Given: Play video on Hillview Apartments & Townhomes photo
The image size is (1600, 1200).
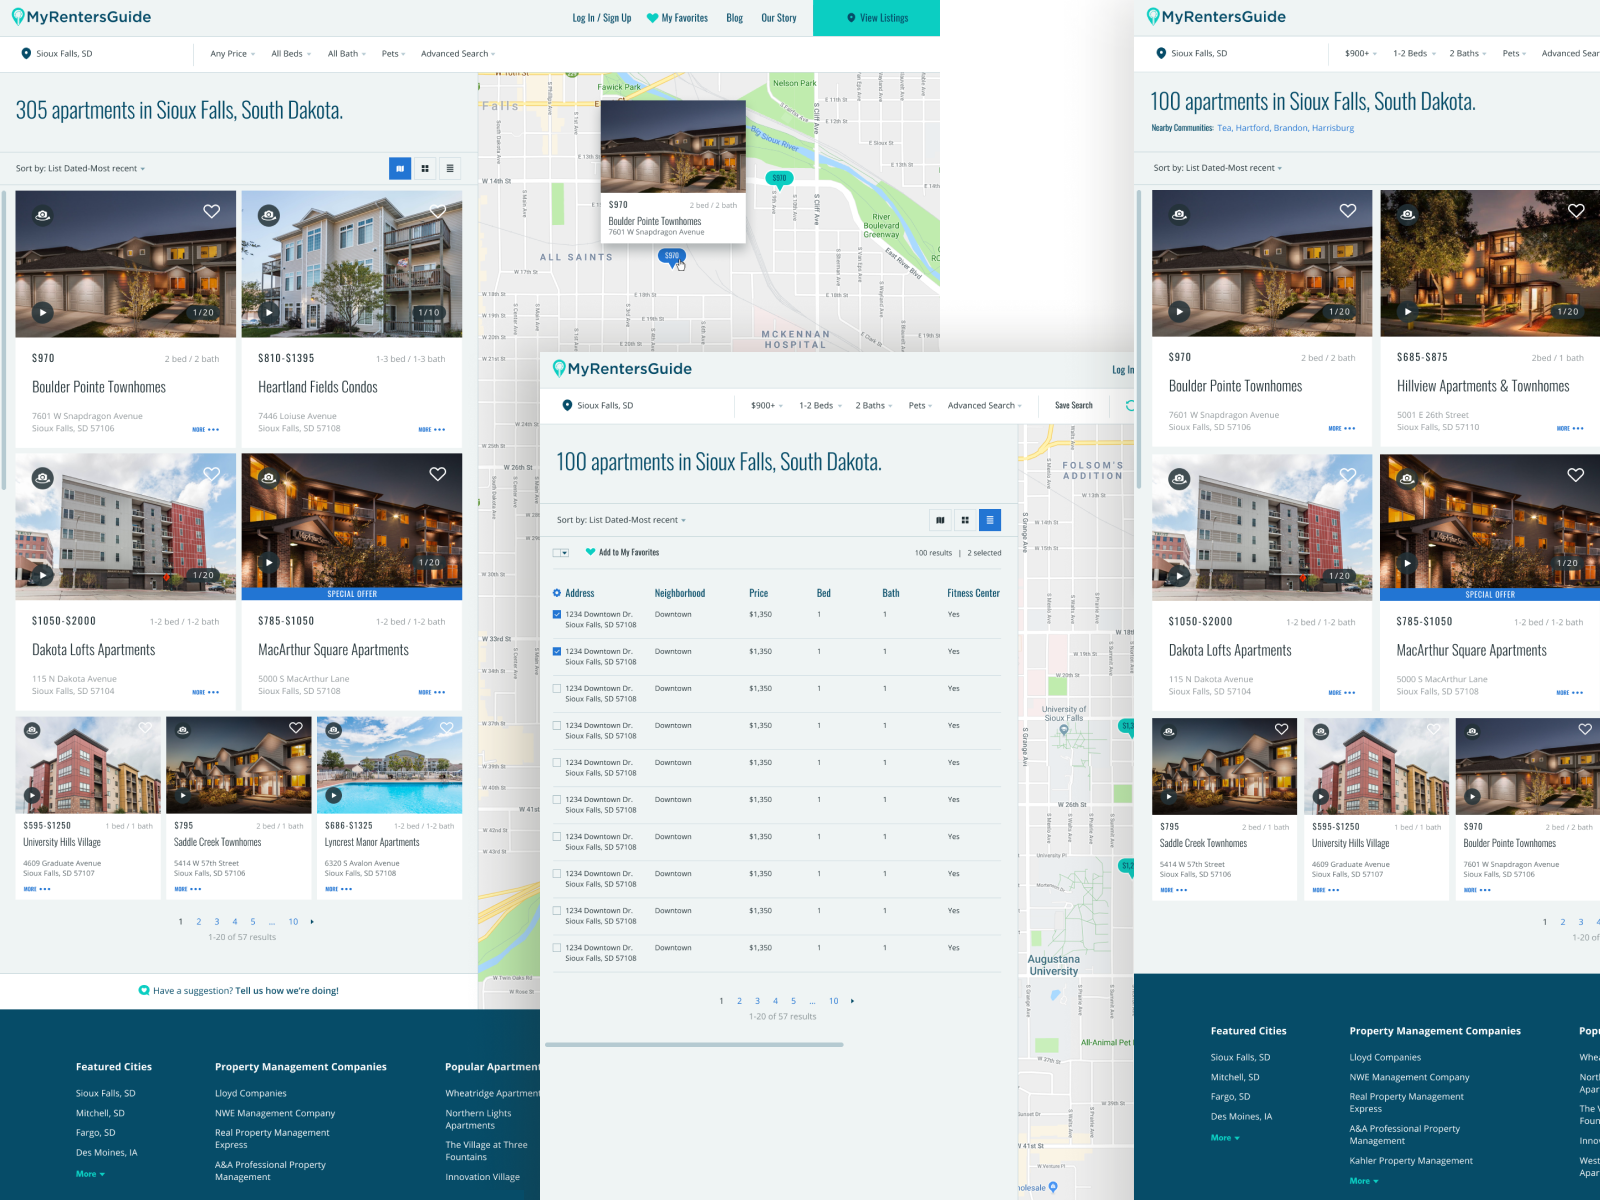Looking at the screenshot, I should [x=1408, y=311].
